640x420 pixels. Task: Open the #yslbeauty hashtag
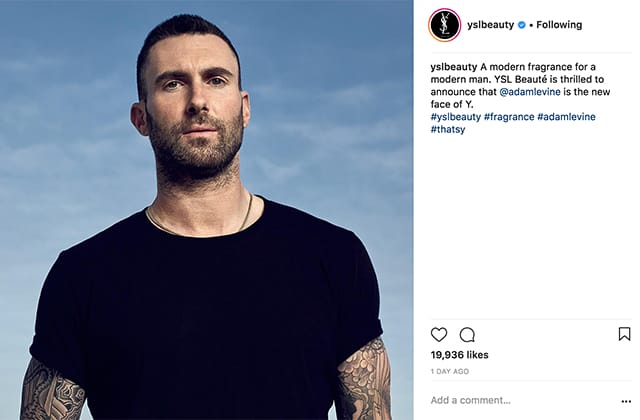456,117
